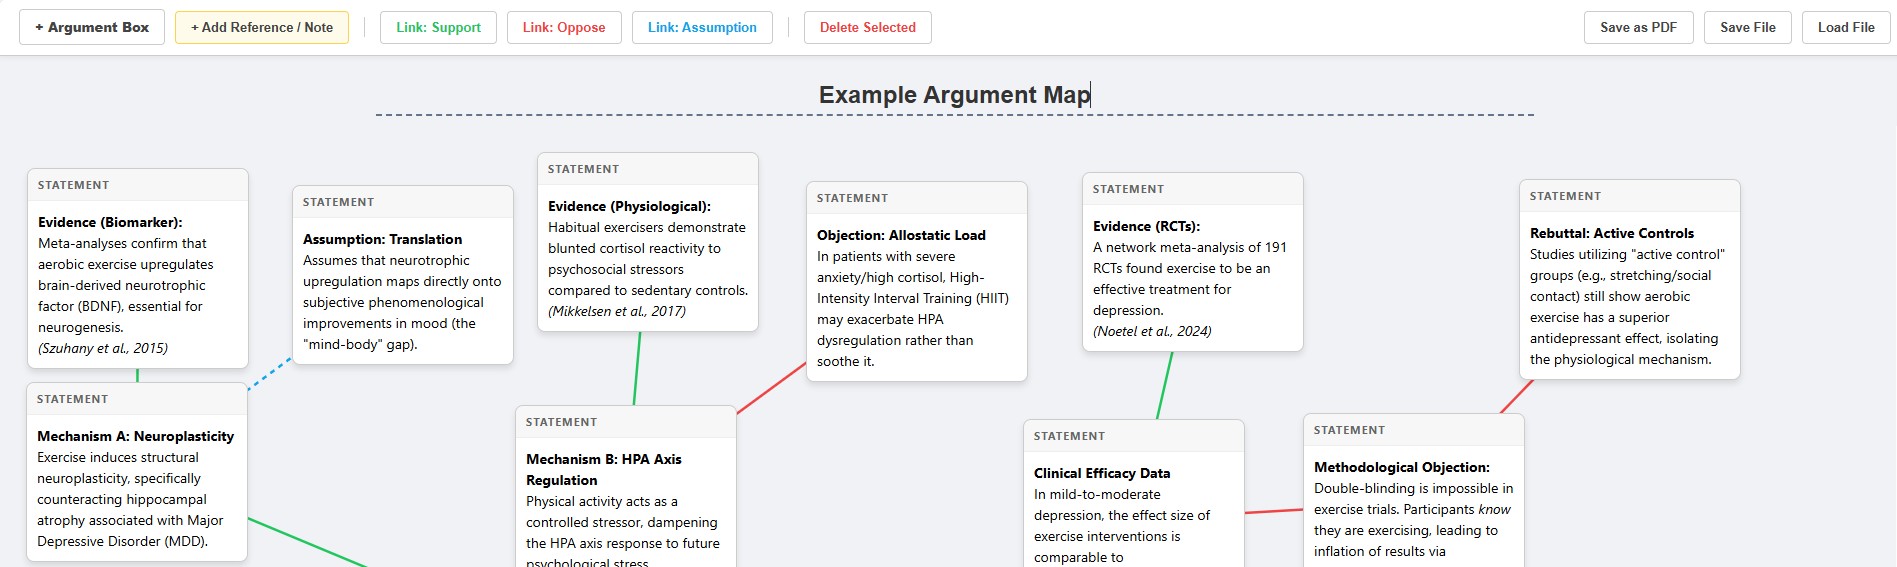
Task: Select the Assumption: Translation statement box
Action: [402, 290]
